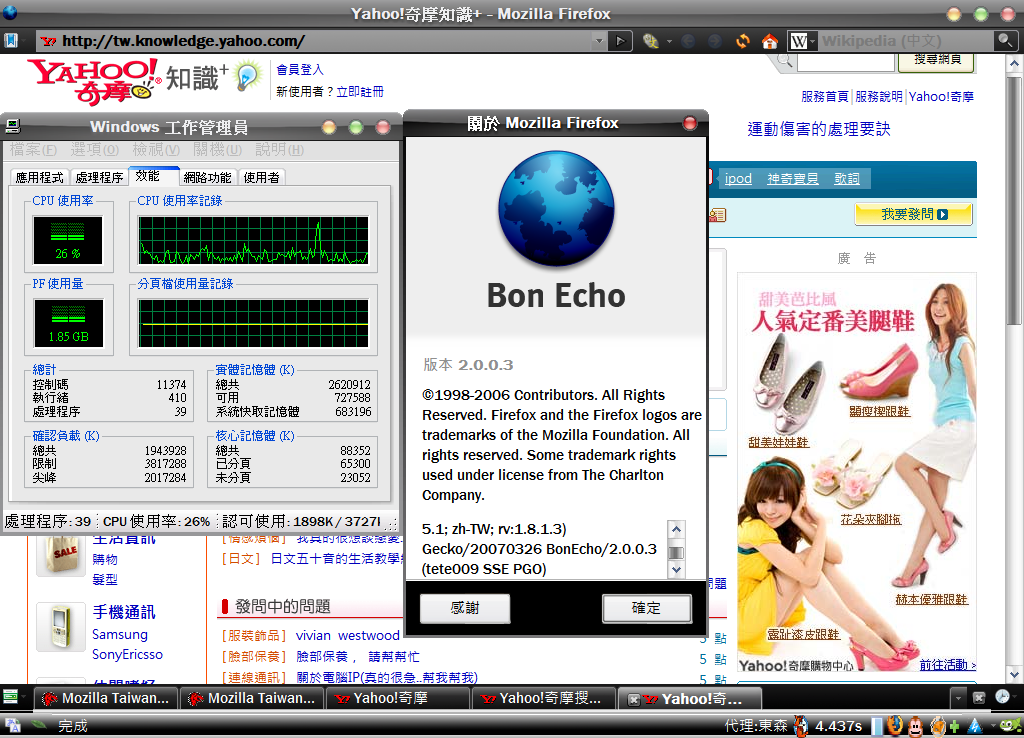Click the 會員登入 login link

coord(300,70)
